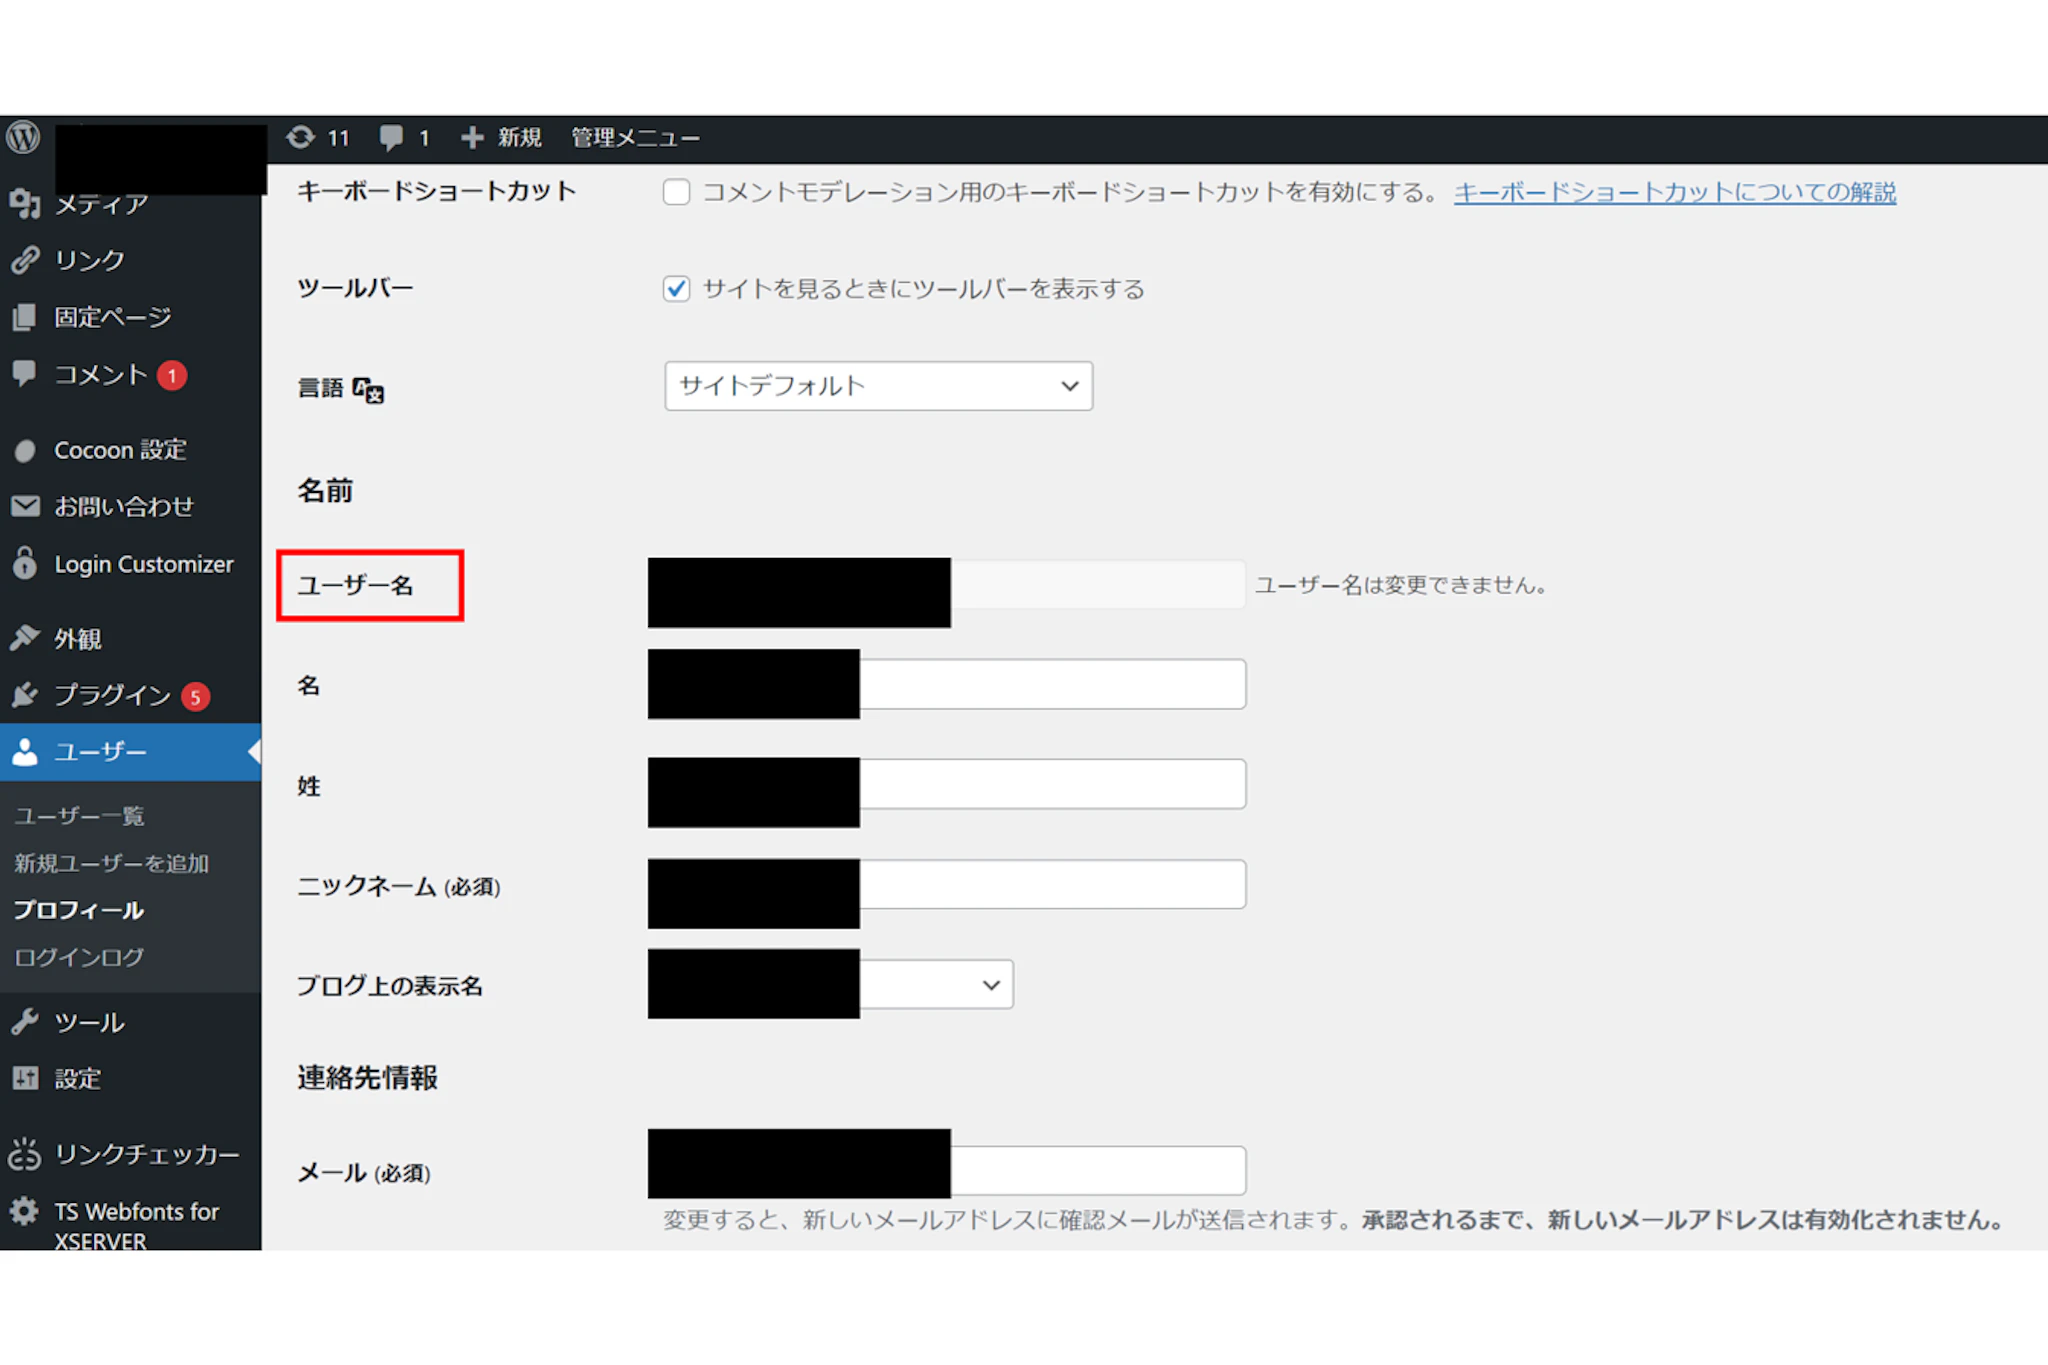
Task: Click the updates icon showing 11
Action: [x=301, y=138]
